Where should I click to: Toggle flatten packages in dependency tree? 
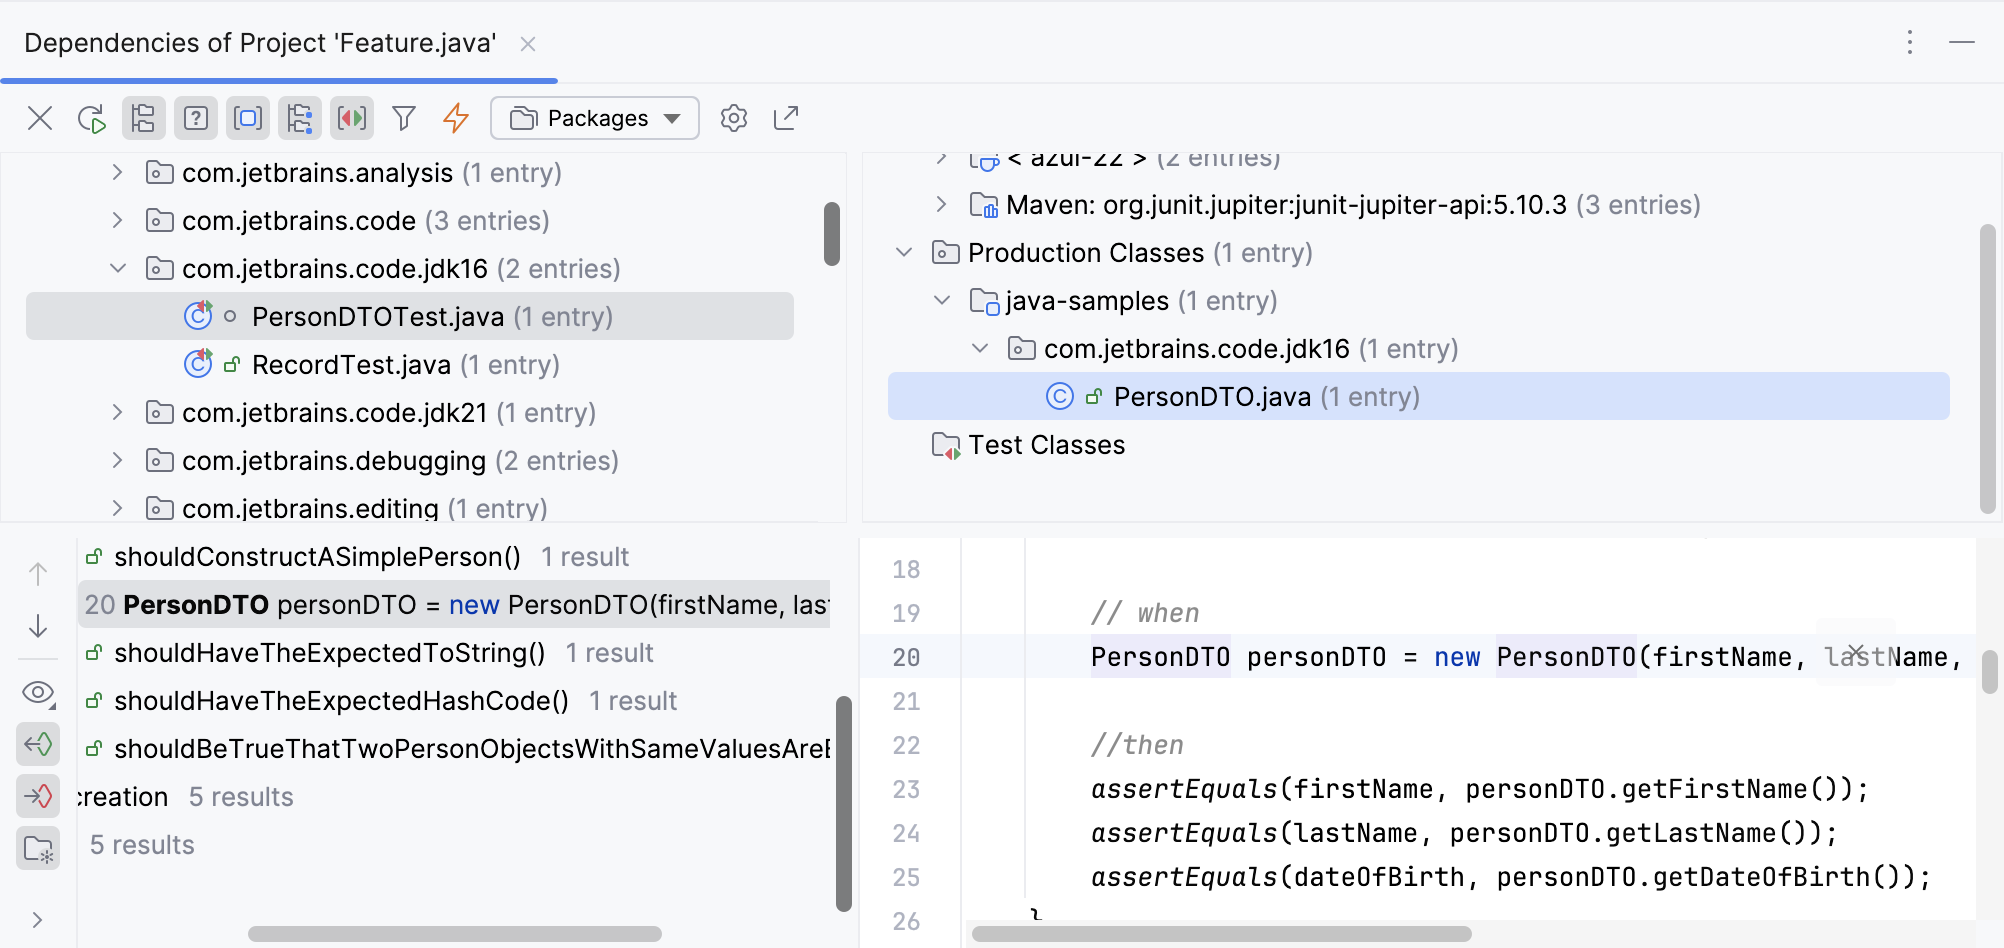(x=143, y=118)
